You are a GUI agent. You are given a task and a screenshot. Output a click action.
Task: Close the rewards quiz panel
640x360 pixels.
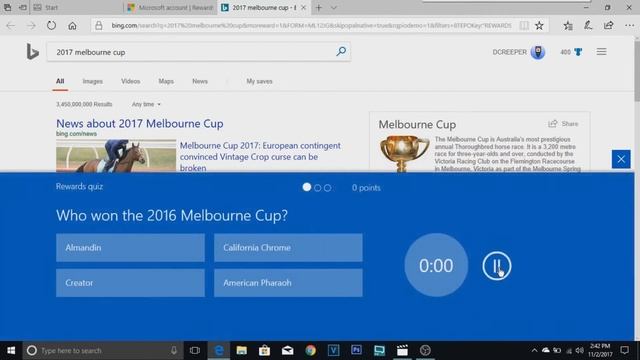pos(621,159)
